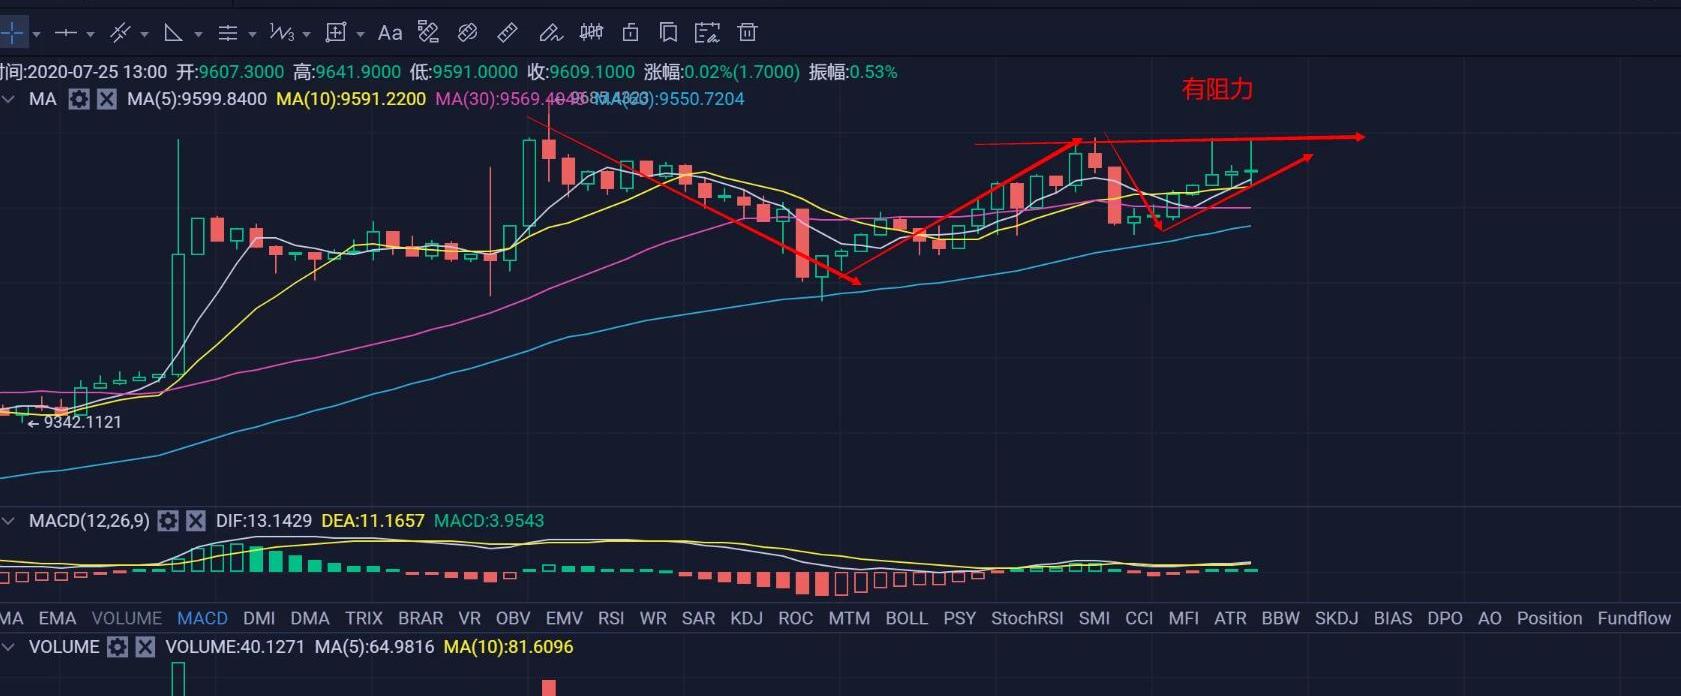Choose the RSI indicator

610,618
